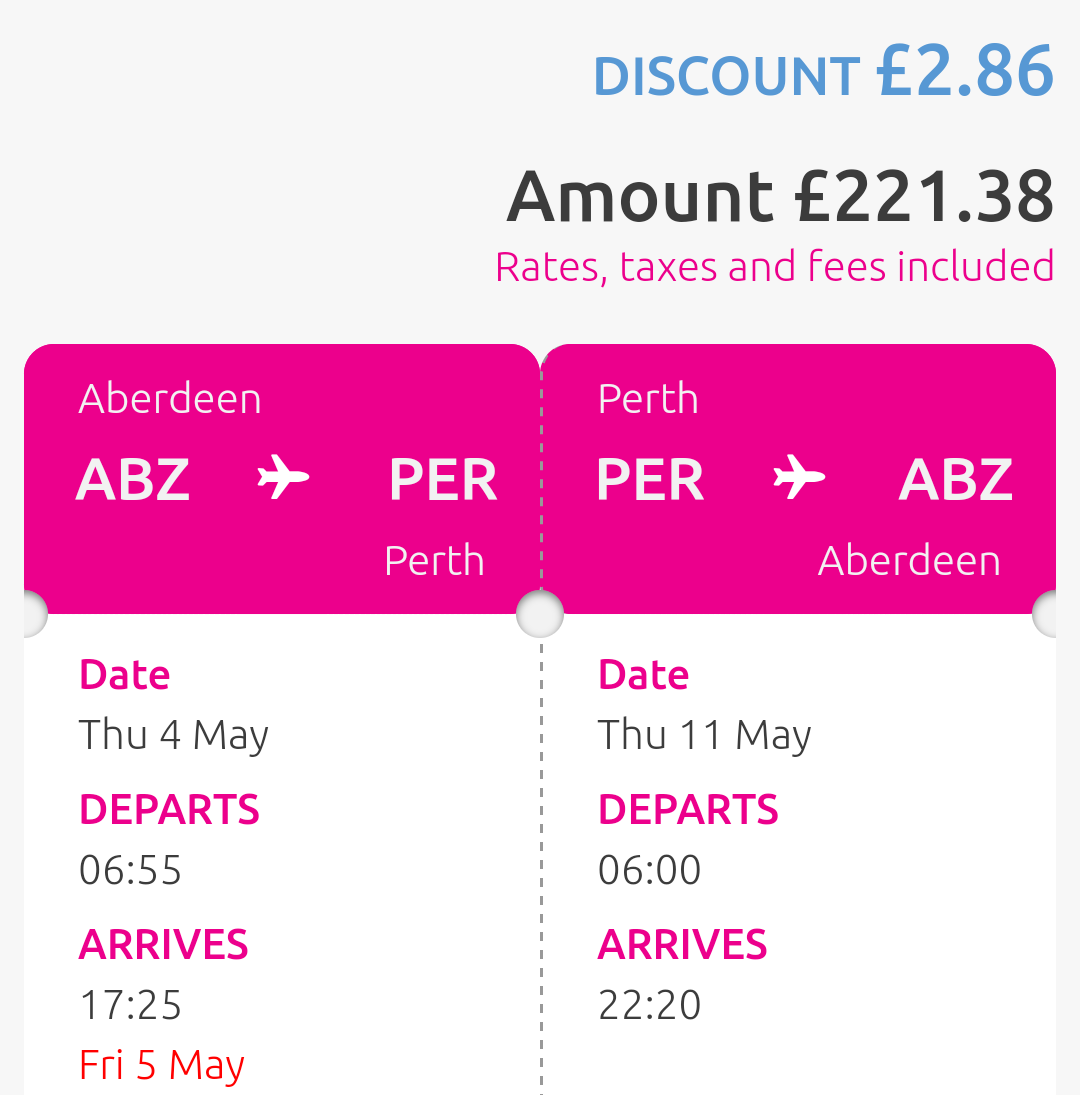Tap 'Rates, taxes and fees included' text
Screen dimensions: 1080x1095
point(775,267)
